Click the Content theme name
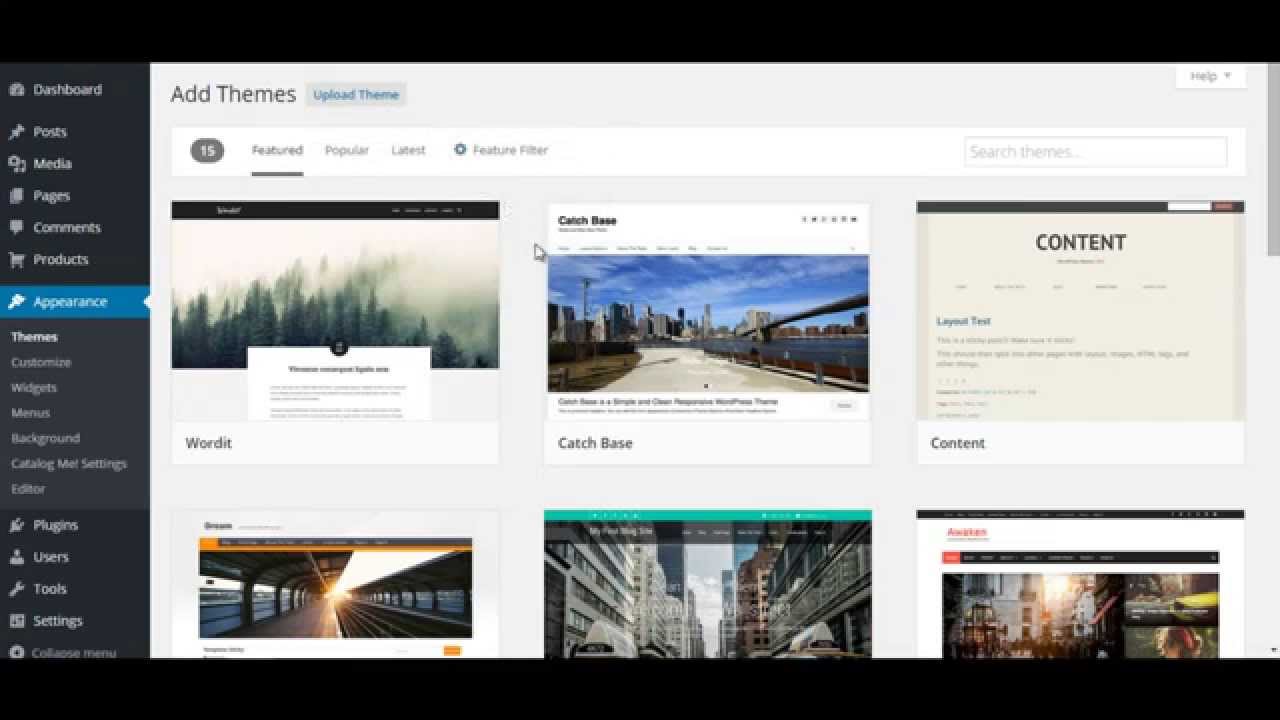Viewport: 1280px width, 720px height. (x=958, y=443)
